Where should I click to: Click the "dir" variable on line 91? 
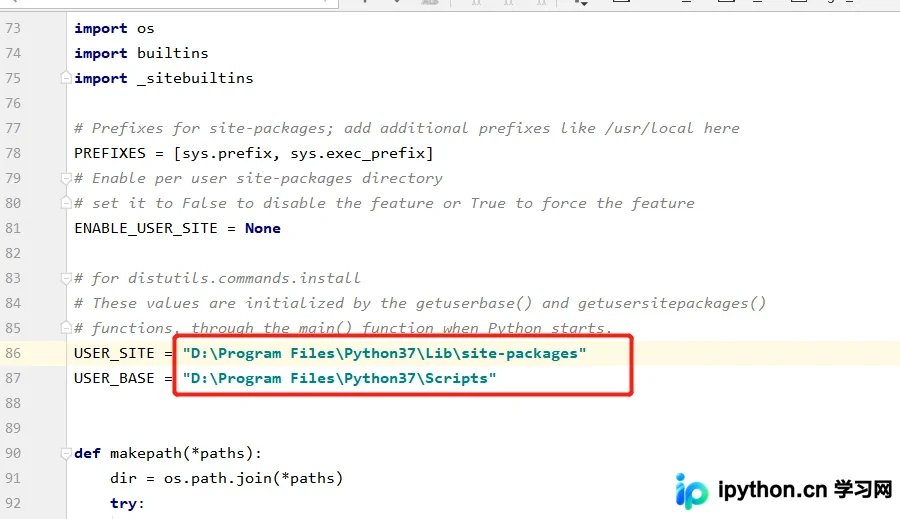123,478
